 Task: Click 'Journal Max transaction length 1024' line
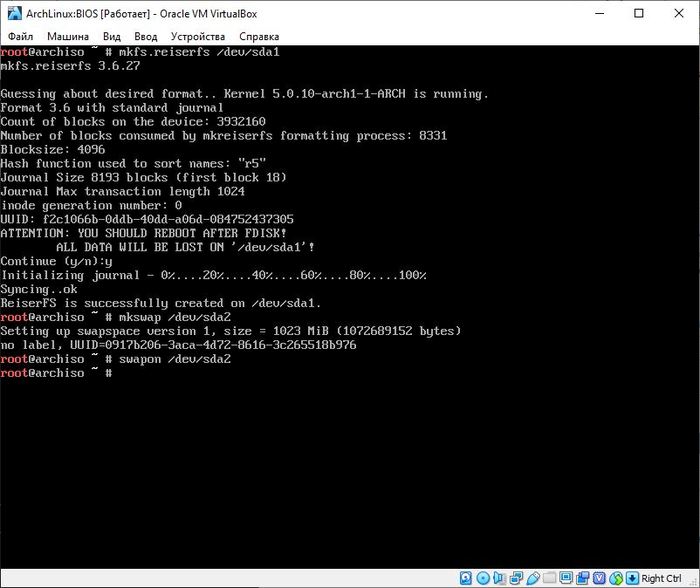pyautogui.click(x=122, y=192)
